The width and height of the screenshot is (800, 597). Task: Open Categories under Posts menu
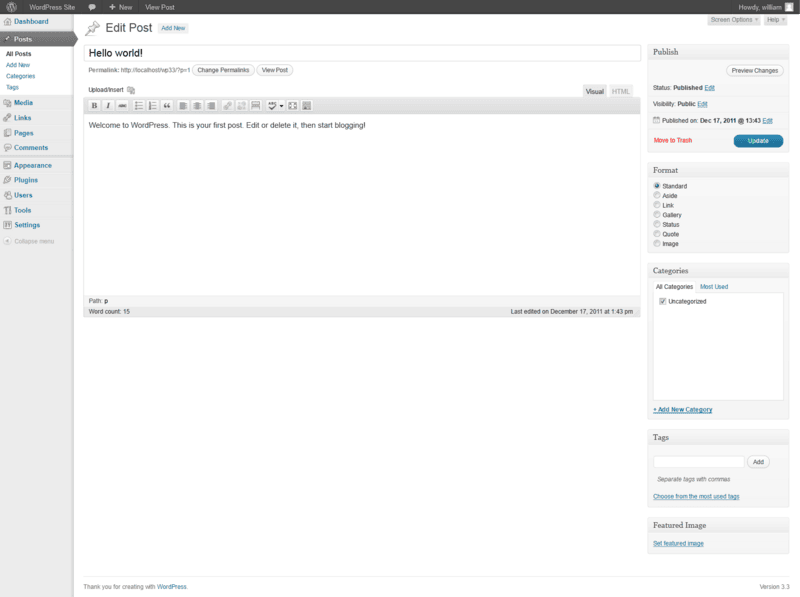[x=20, y=76]
